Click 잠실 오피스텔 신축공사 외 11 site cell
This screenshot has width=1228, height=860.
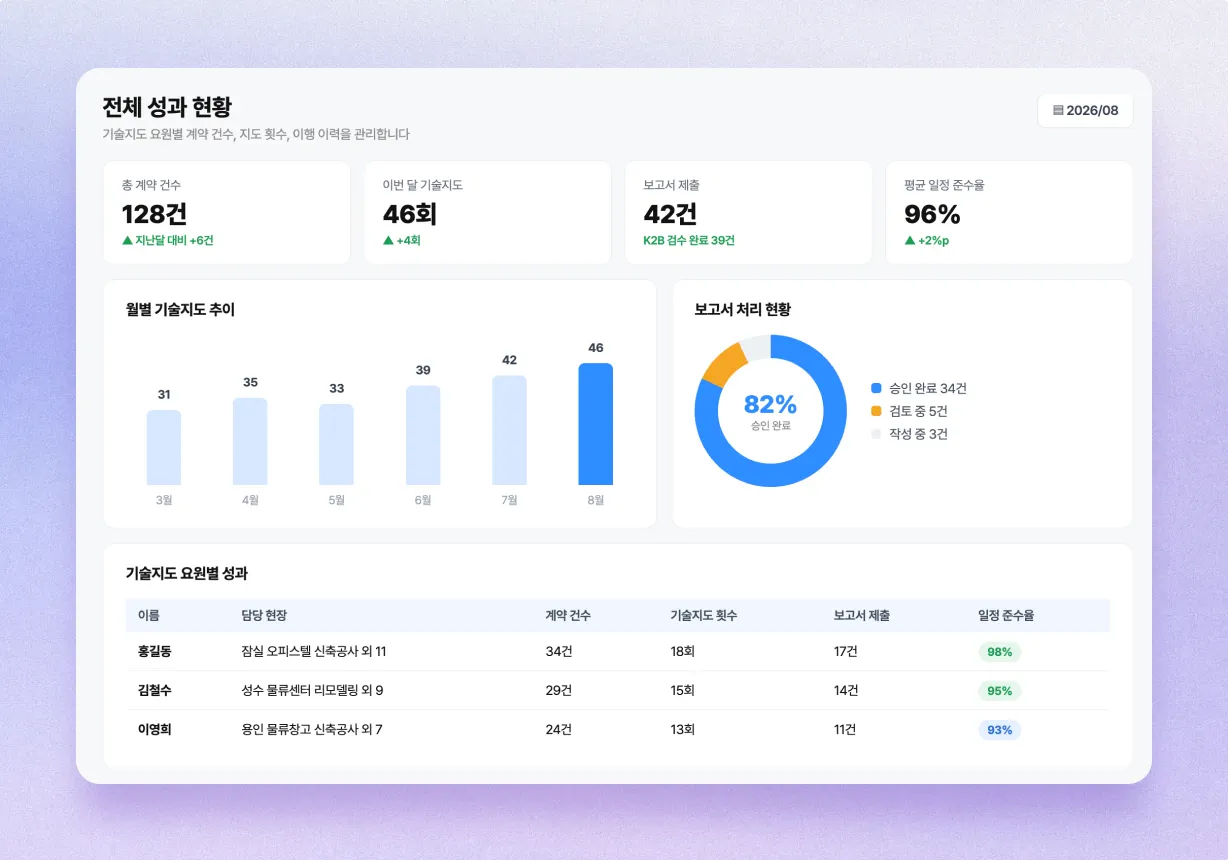(314, 652)
